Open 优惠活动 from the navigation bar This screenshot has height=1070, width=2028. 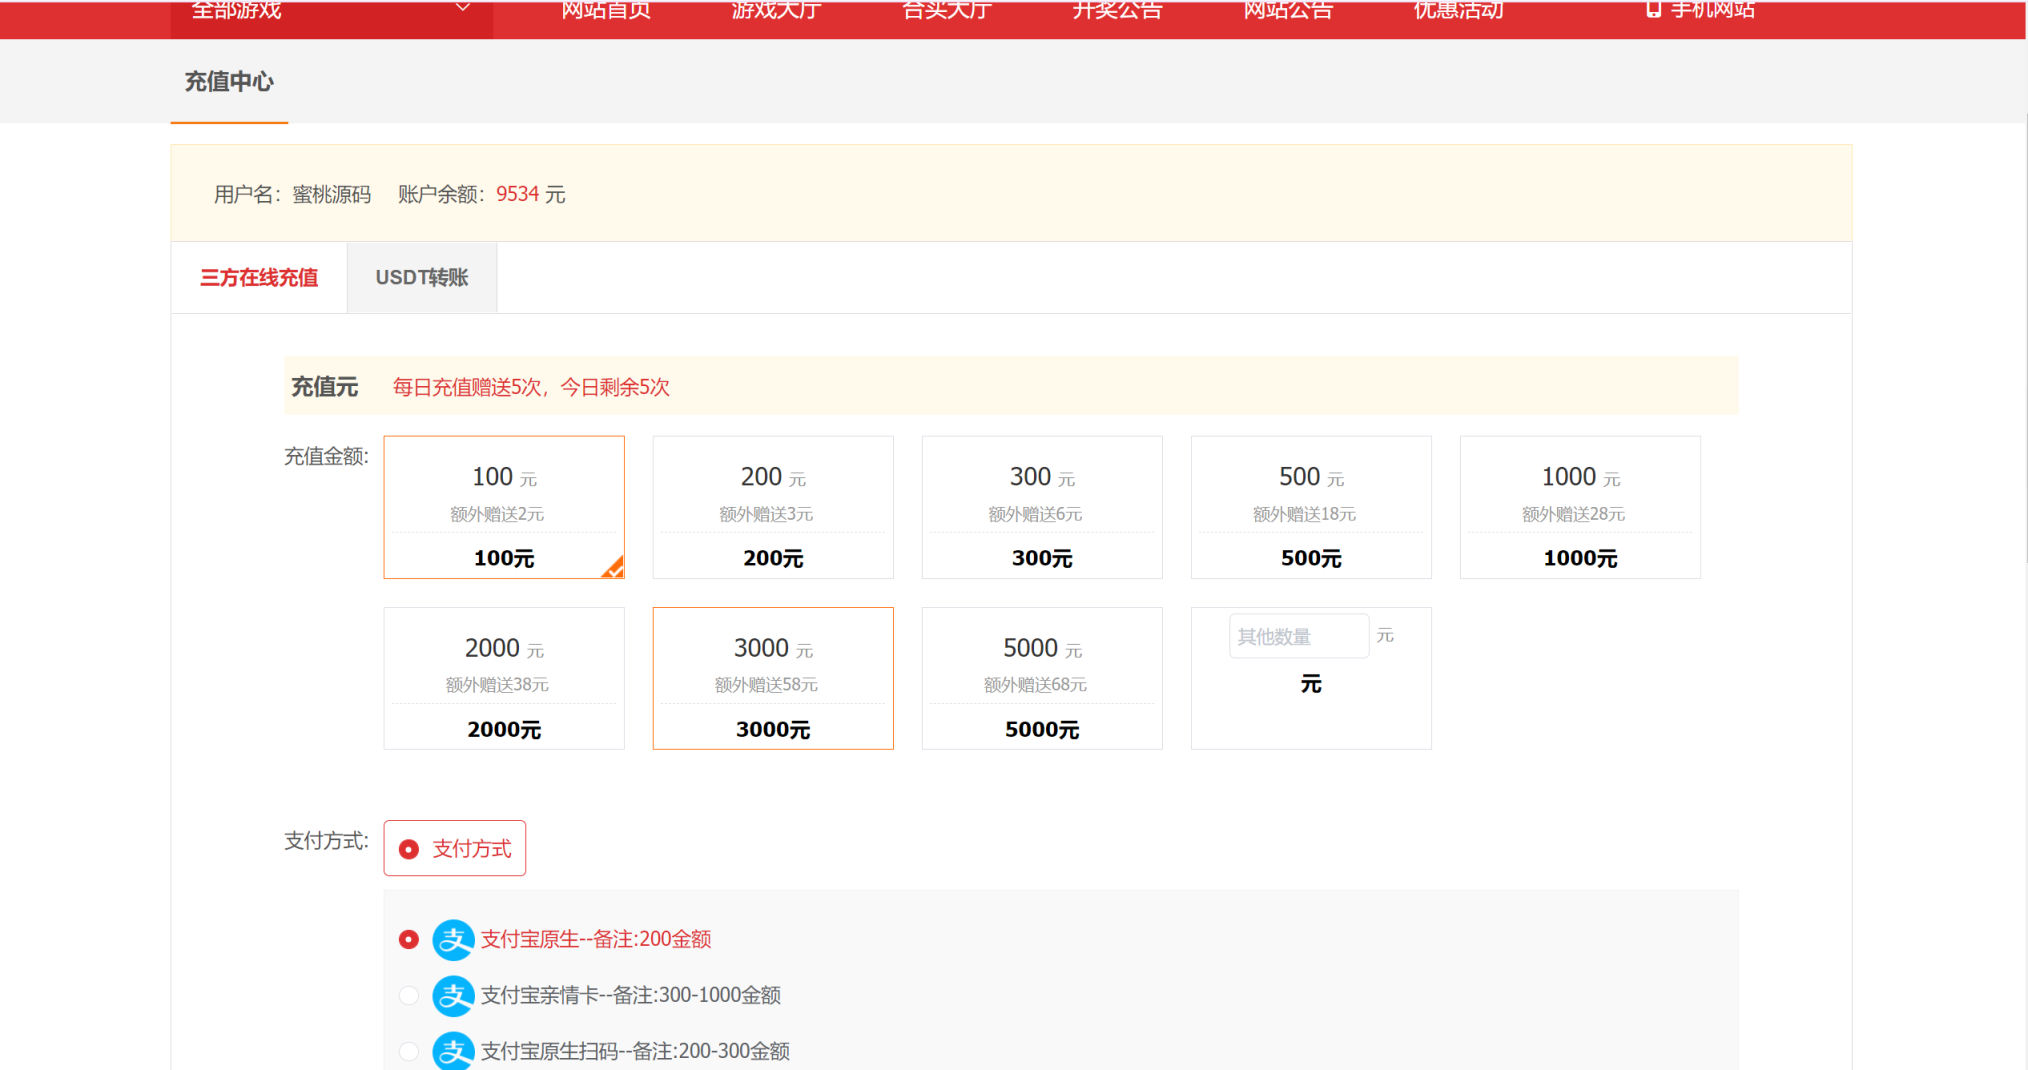[x=1458, y=11]
